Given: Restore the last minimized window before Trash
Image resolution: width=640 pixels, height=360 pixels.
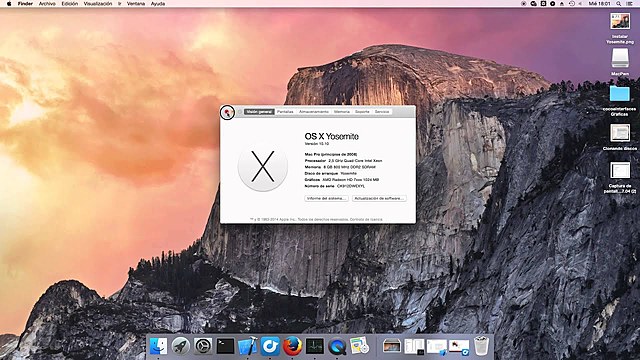Looking at the screenshot, I should pyautogui.click(x=459, y=347).
